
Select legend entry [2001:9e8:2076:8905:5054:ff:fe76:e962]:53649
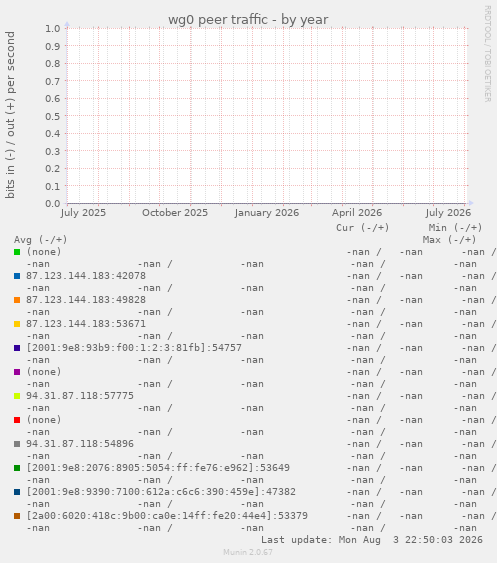pos(158,468)
